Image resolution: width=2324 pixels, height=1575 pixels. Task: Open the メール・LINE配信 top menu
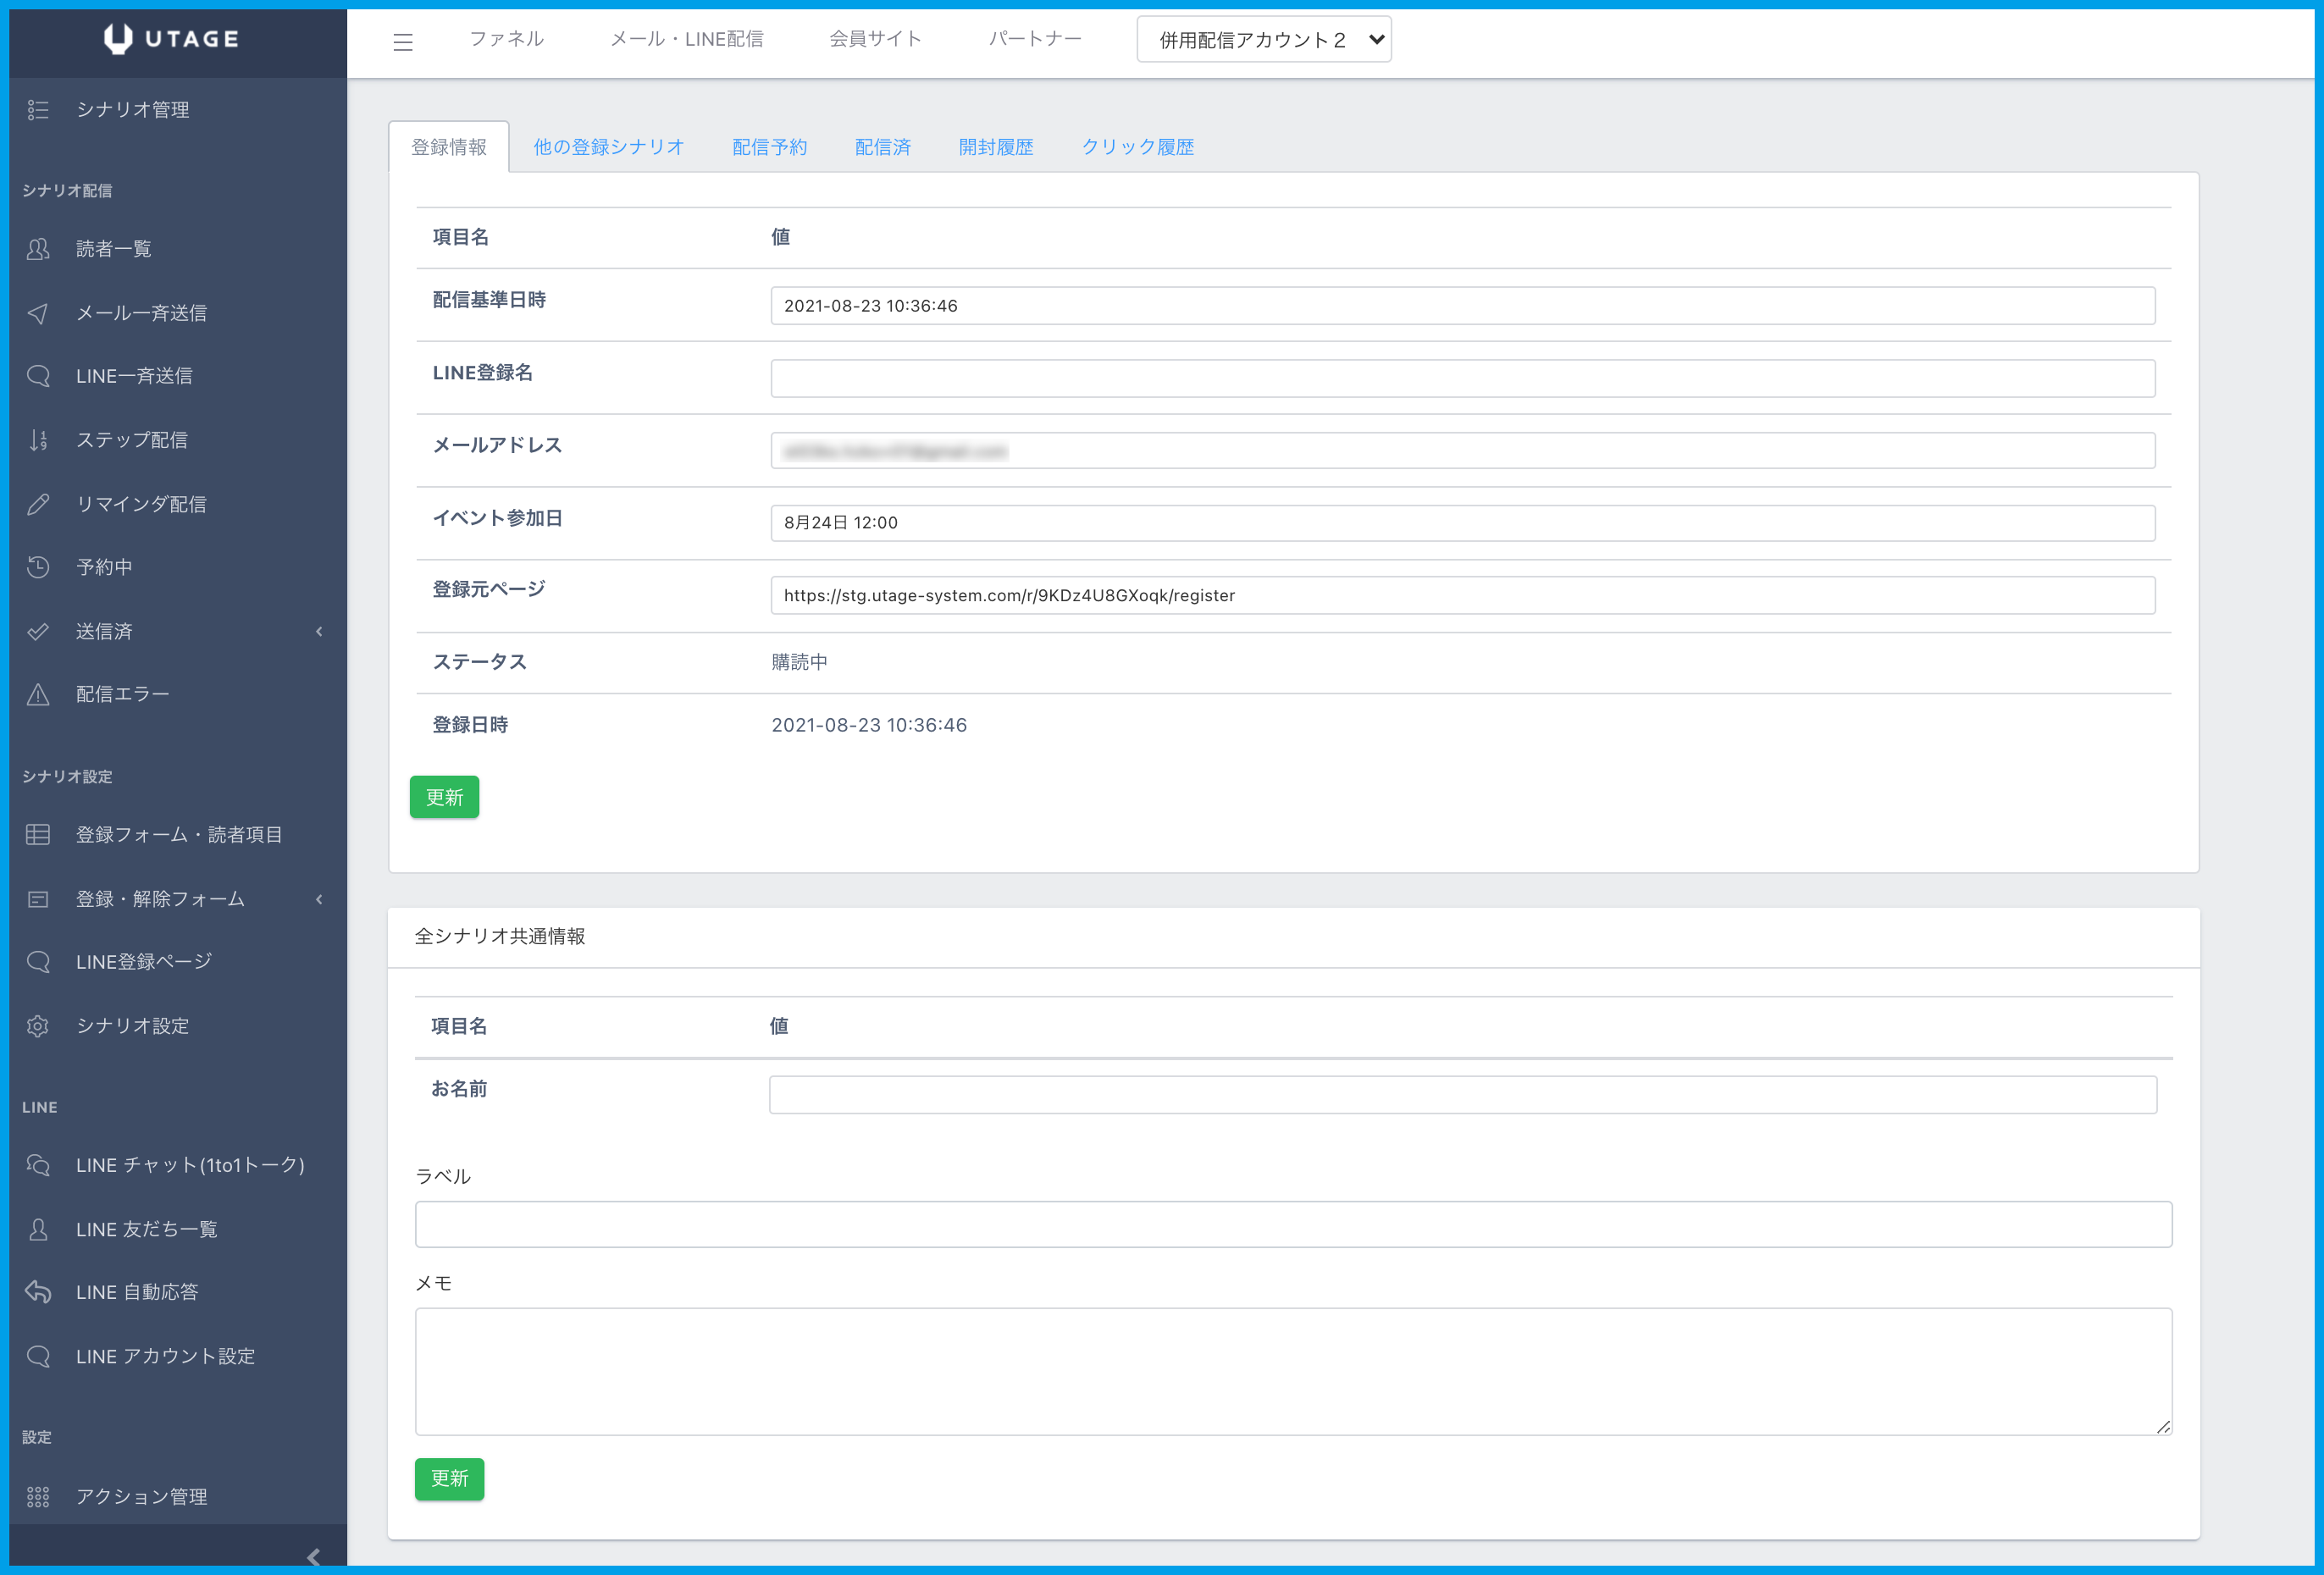tap(686, 39)
